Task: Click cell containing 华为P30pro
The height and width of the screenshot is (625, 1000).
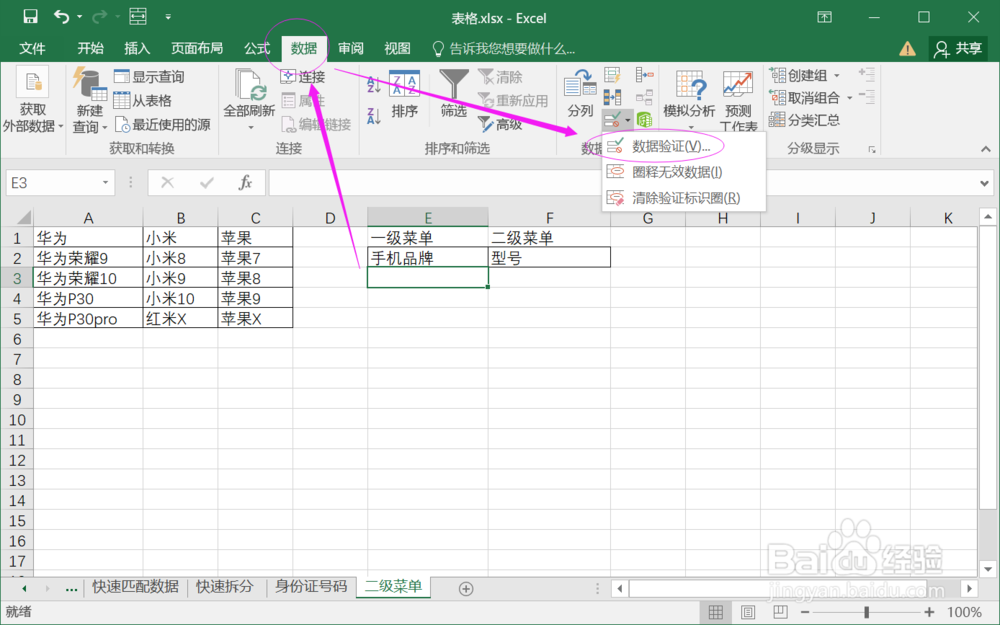Action: pos(88,319)
